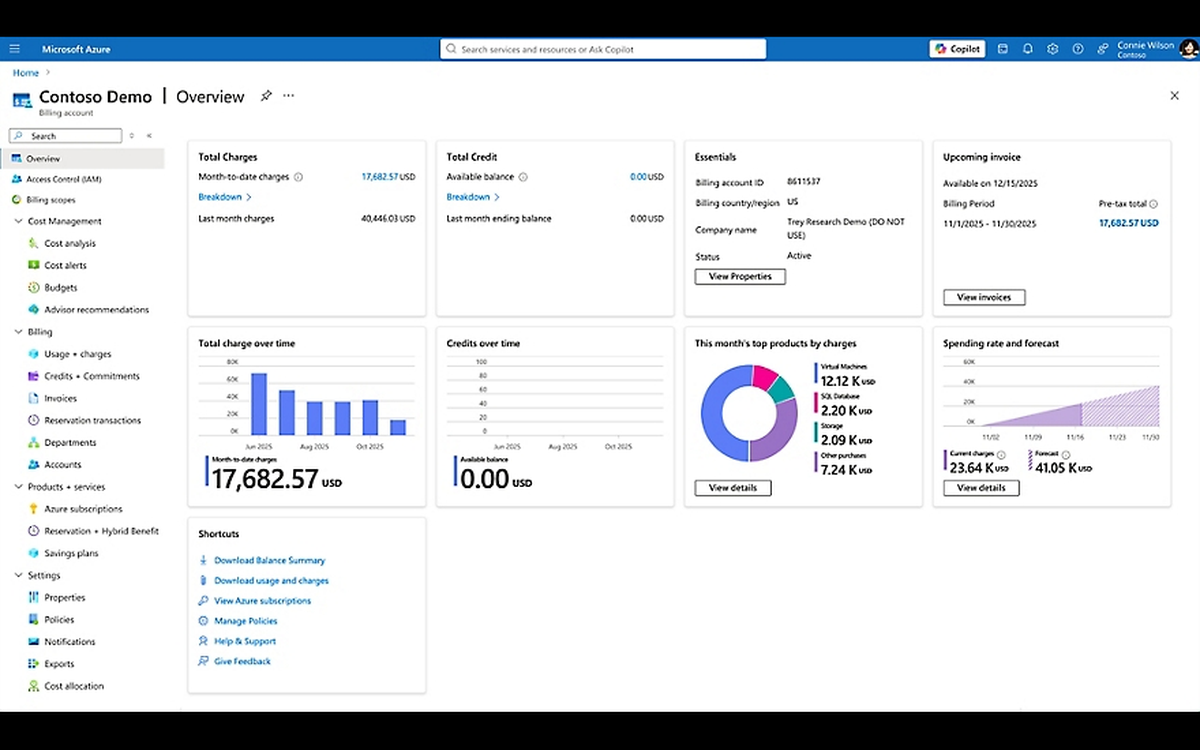Viewport: 1200px width, 750px height.
Task: Collapse the Cost Management section
Action: click(18, 221)
